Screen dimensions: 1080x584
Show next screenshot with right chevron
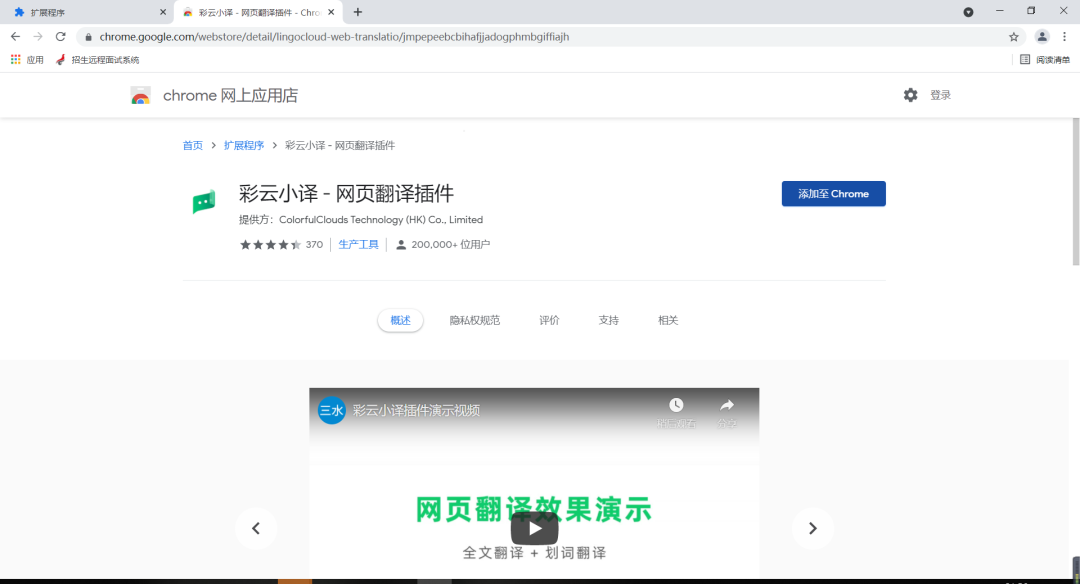coord(813,528)
